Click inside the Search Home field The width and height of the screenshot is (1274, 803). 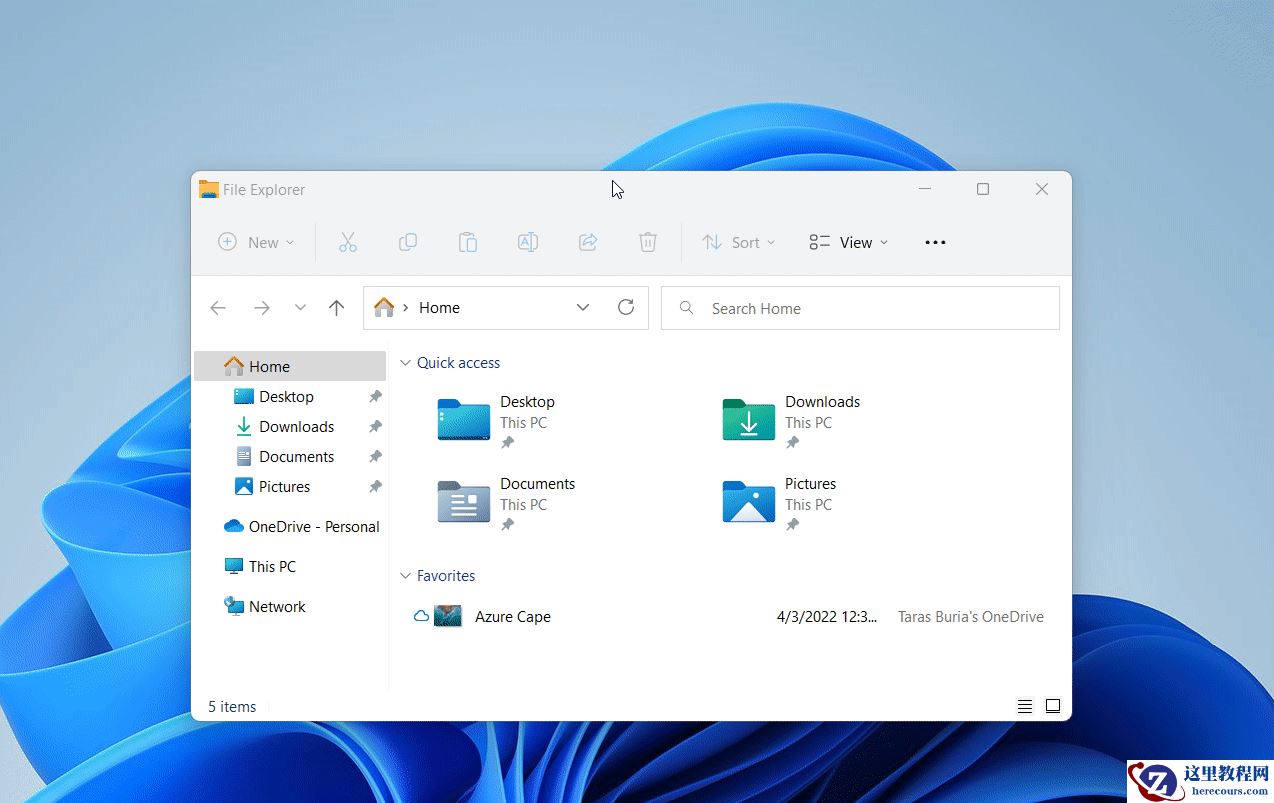point(860,308)
